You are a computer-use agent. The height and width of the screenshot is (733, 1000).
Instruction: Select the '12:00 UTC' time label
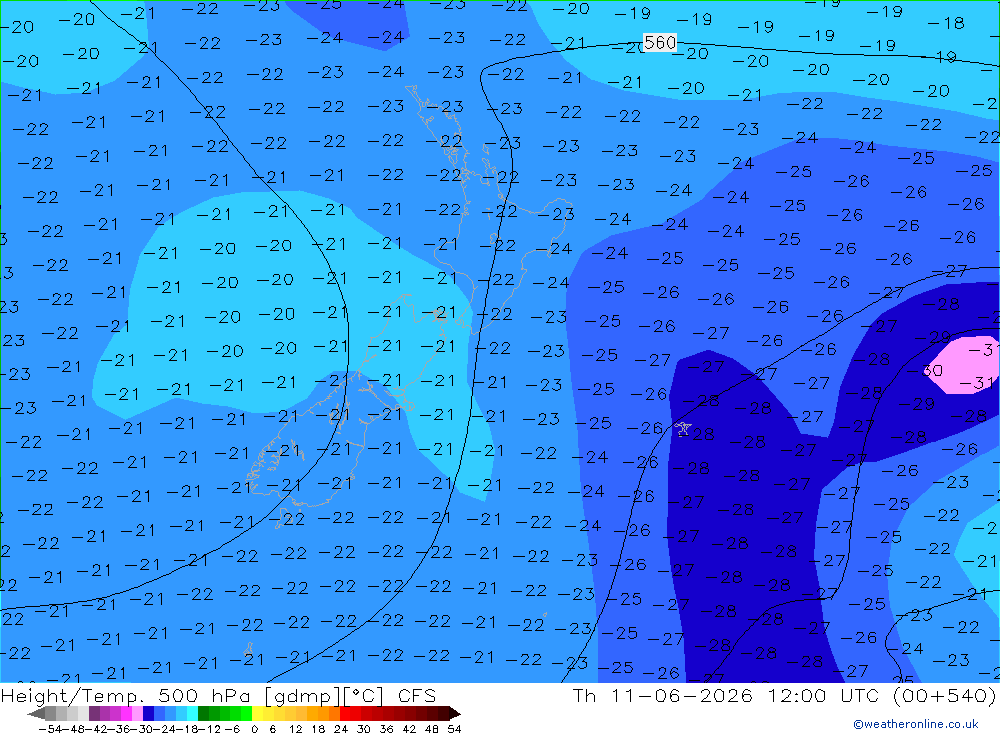click(825, 695)
